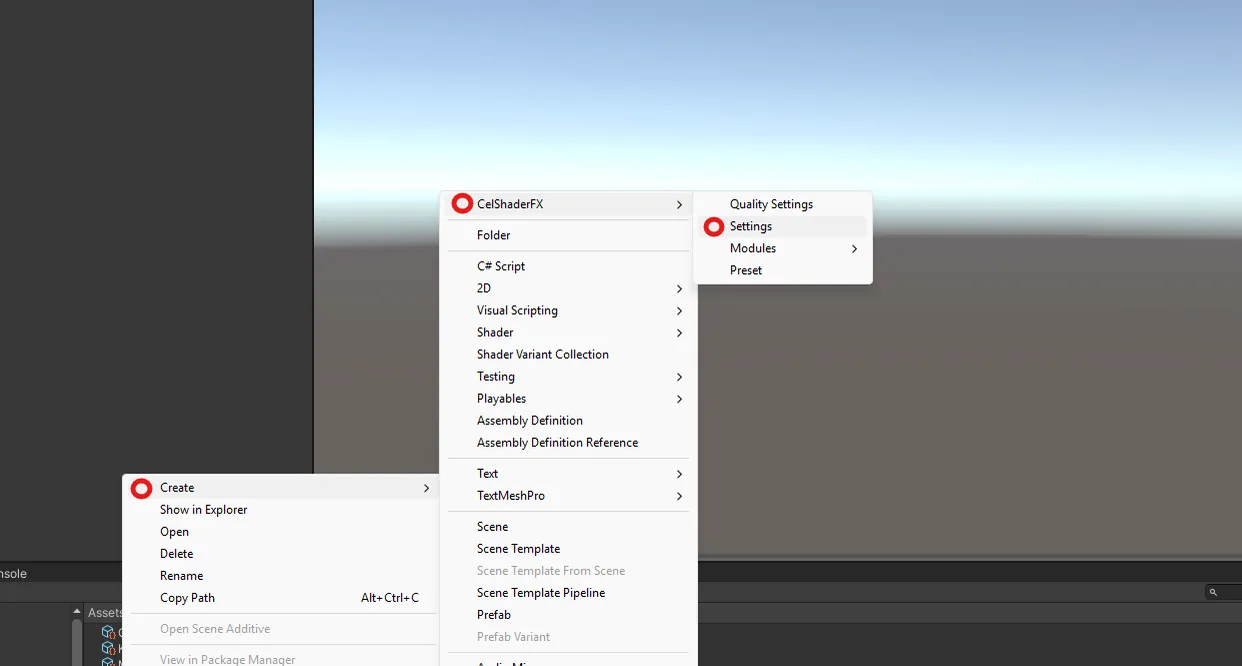Create a new Prefab

567,614
